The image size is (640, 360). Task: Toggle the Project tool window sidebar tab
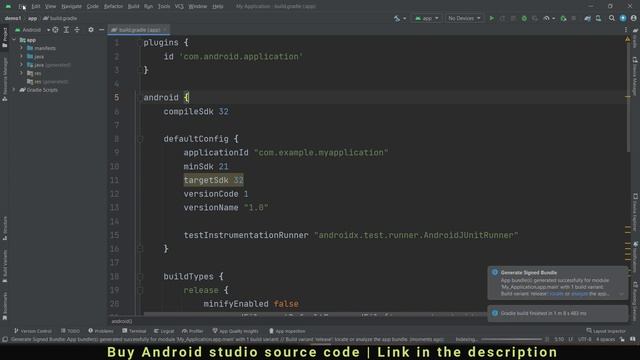5,38
